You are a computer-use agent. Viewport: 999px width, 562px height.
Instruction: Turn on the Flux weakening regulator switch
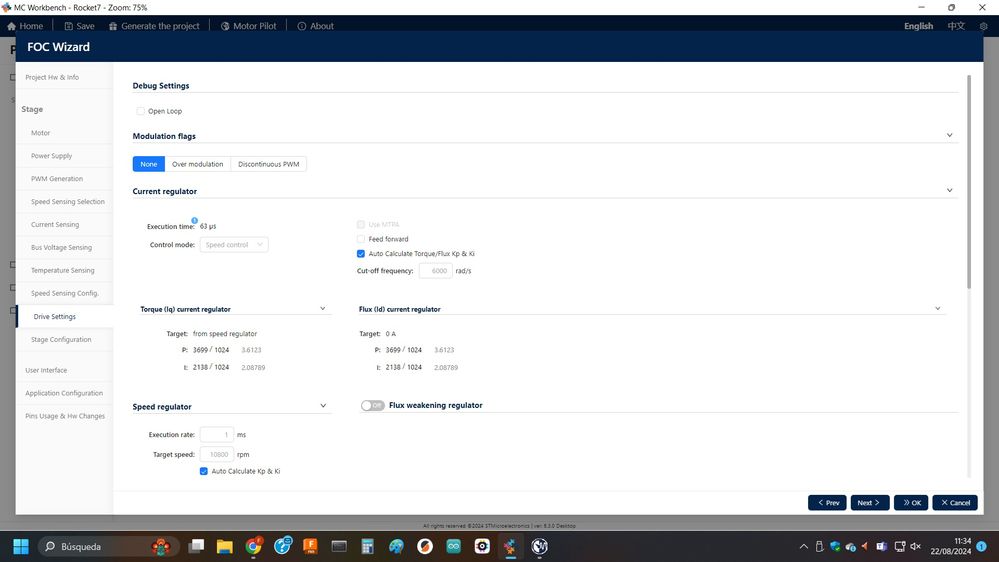[x=373, y=405]
